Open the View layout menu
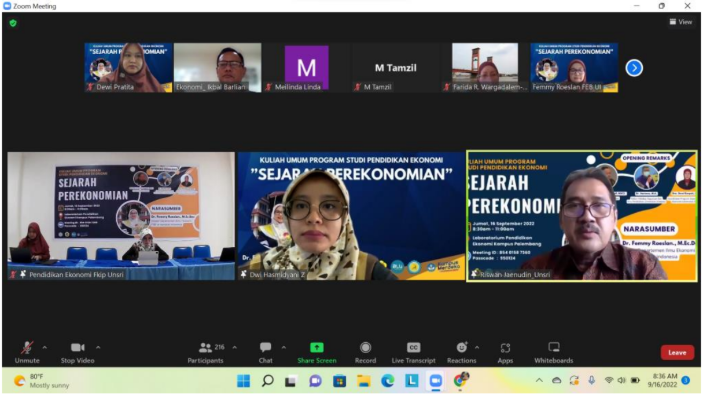The width and height of the screenshot is (702, 399). point(681,21)
